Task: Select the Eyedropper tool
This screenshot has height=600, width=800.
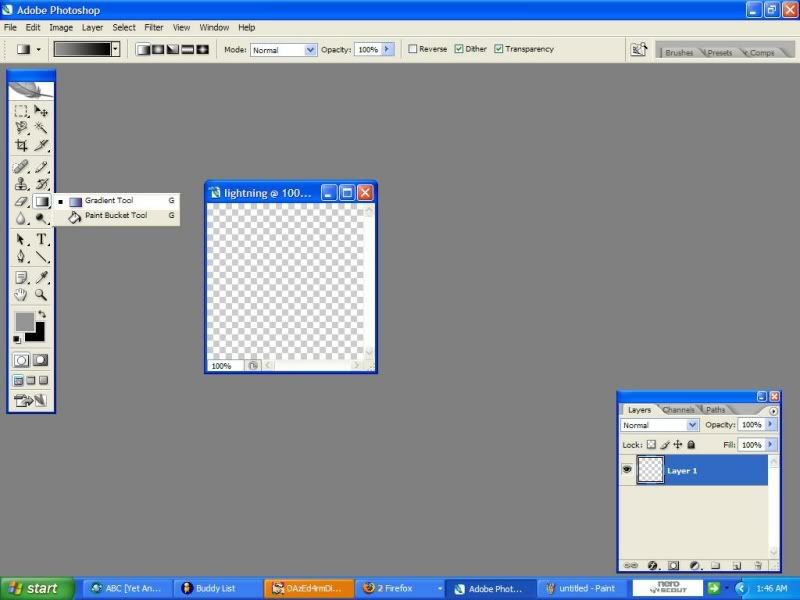Action: [41, 277]
